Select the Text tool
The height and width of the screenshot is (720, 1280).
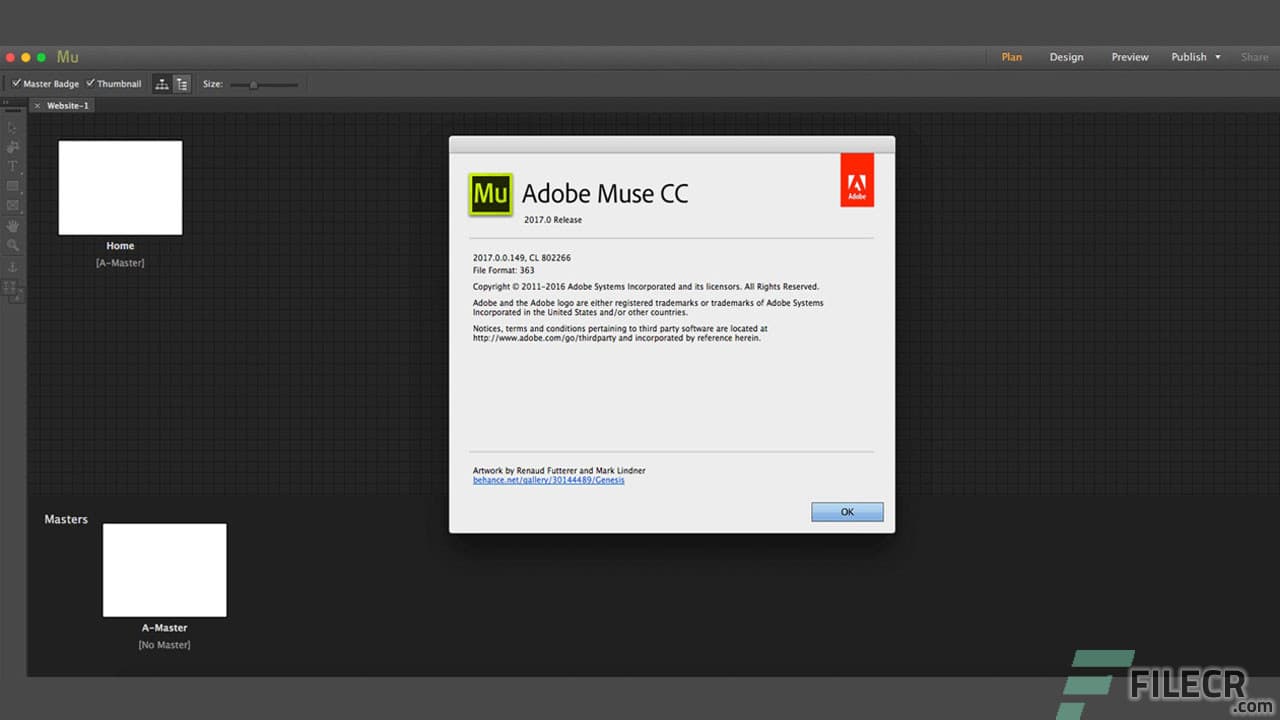(x=13, y=166)
